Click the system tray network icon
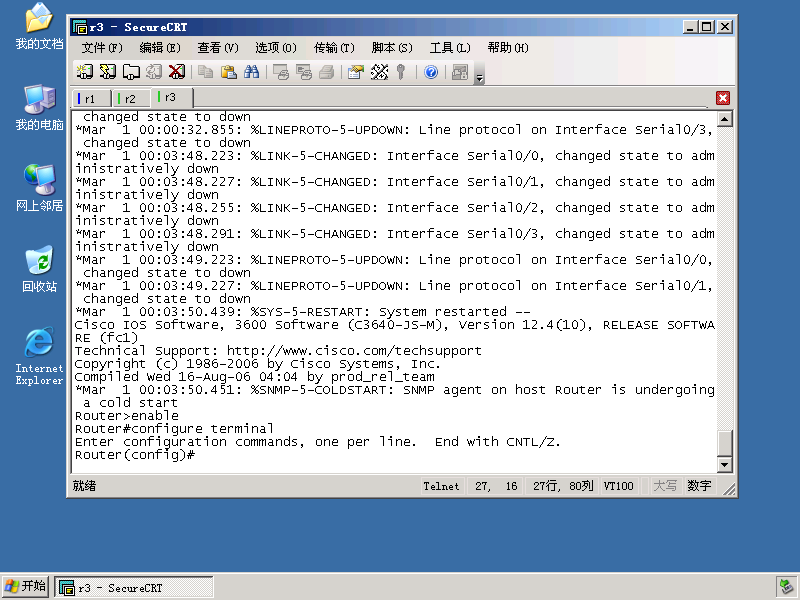 pyautogui.click(x=786, y=587)
